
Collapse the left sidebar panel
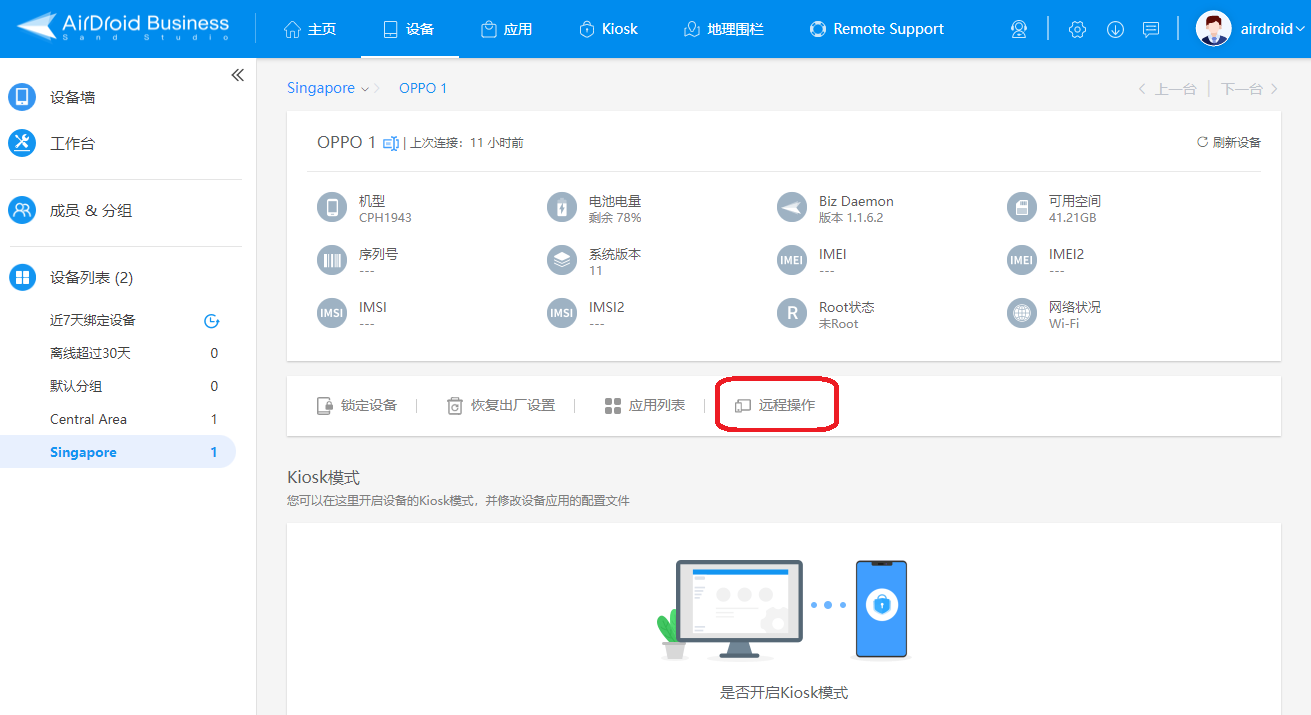(x=237, y=75)
